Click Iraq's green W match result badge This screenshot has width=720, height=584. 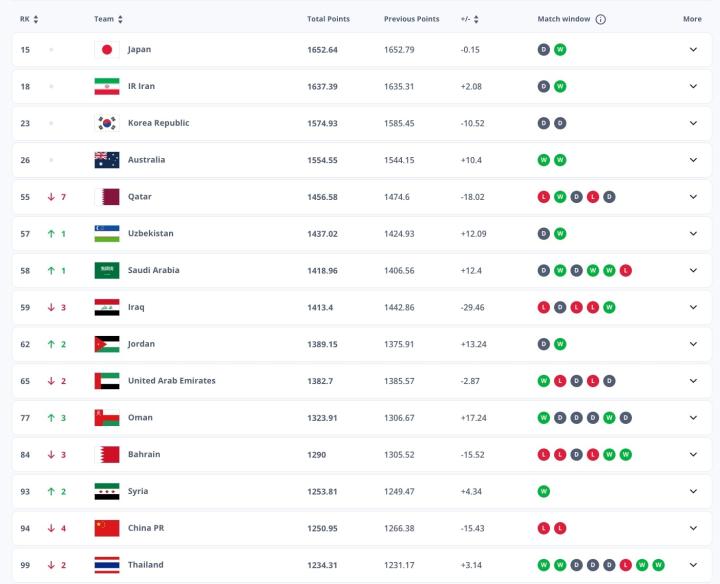(609, 307)
